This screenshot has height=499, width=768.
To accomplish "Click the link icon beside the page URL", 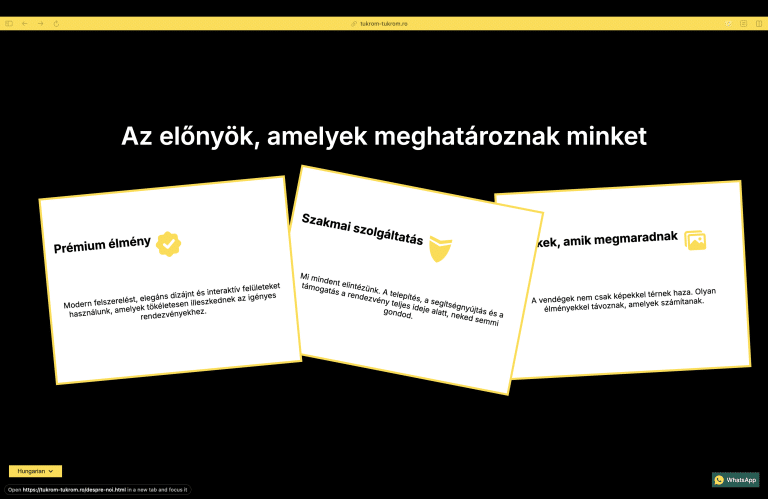I will tap(354, 24).
